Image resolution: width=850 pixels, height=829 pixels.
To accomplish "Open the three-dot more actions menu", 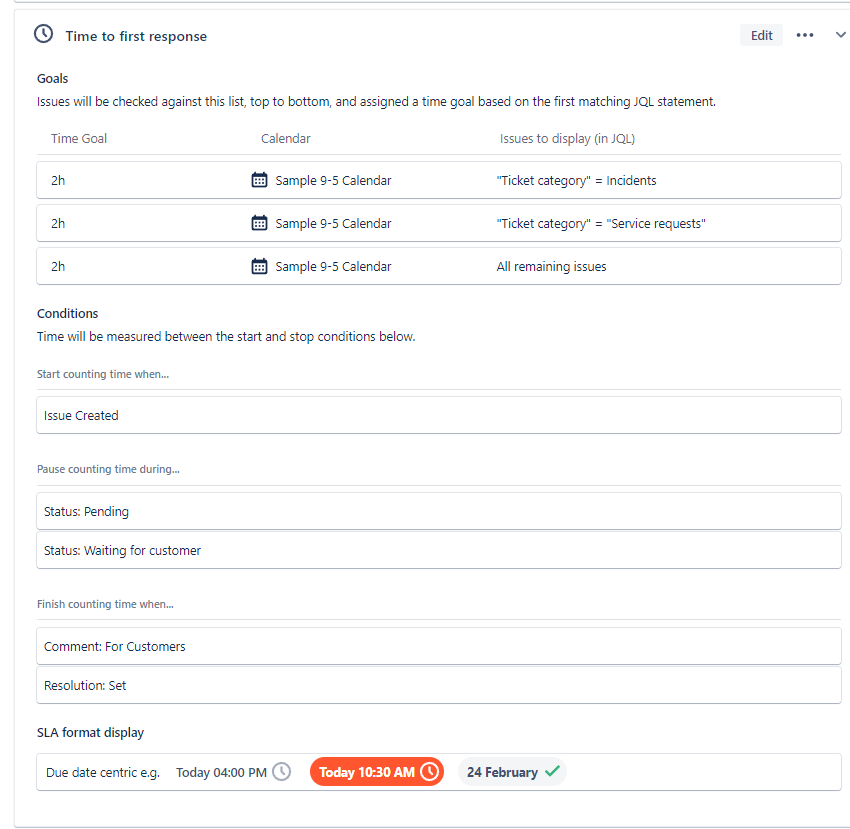I will (804, 35).
